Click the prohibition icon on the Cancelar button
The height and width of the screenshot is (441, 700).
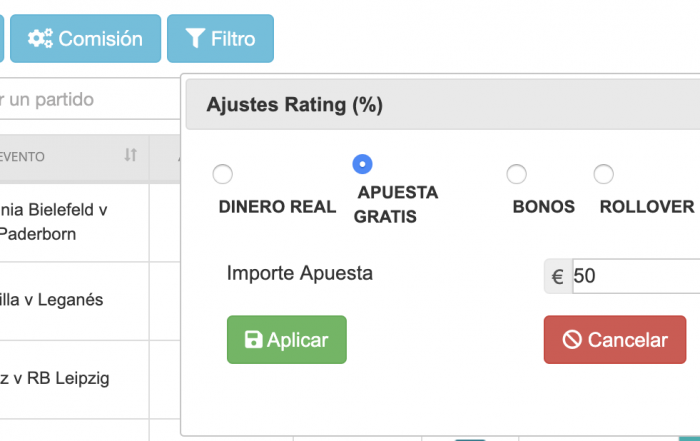[x=572, y=340]
